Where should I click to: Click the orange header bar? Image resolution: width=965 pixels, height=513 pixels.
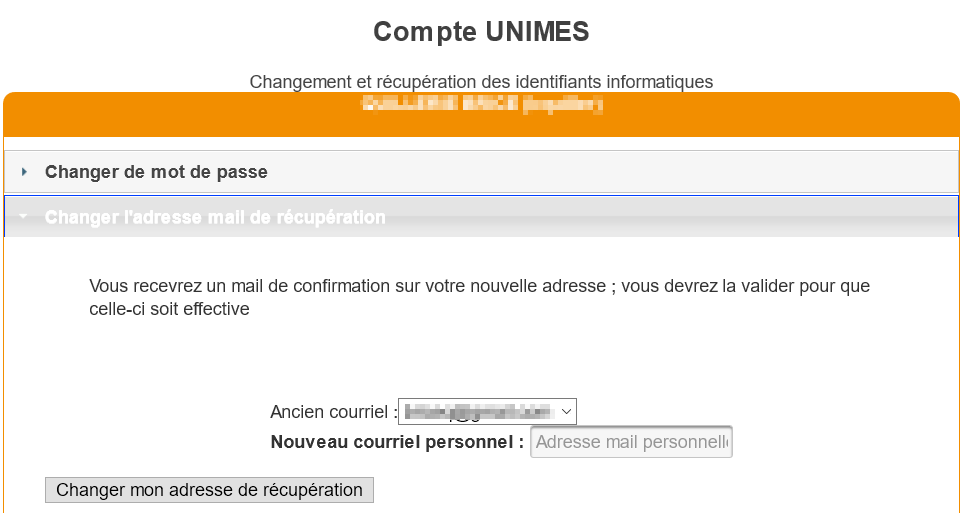point(800,115)
